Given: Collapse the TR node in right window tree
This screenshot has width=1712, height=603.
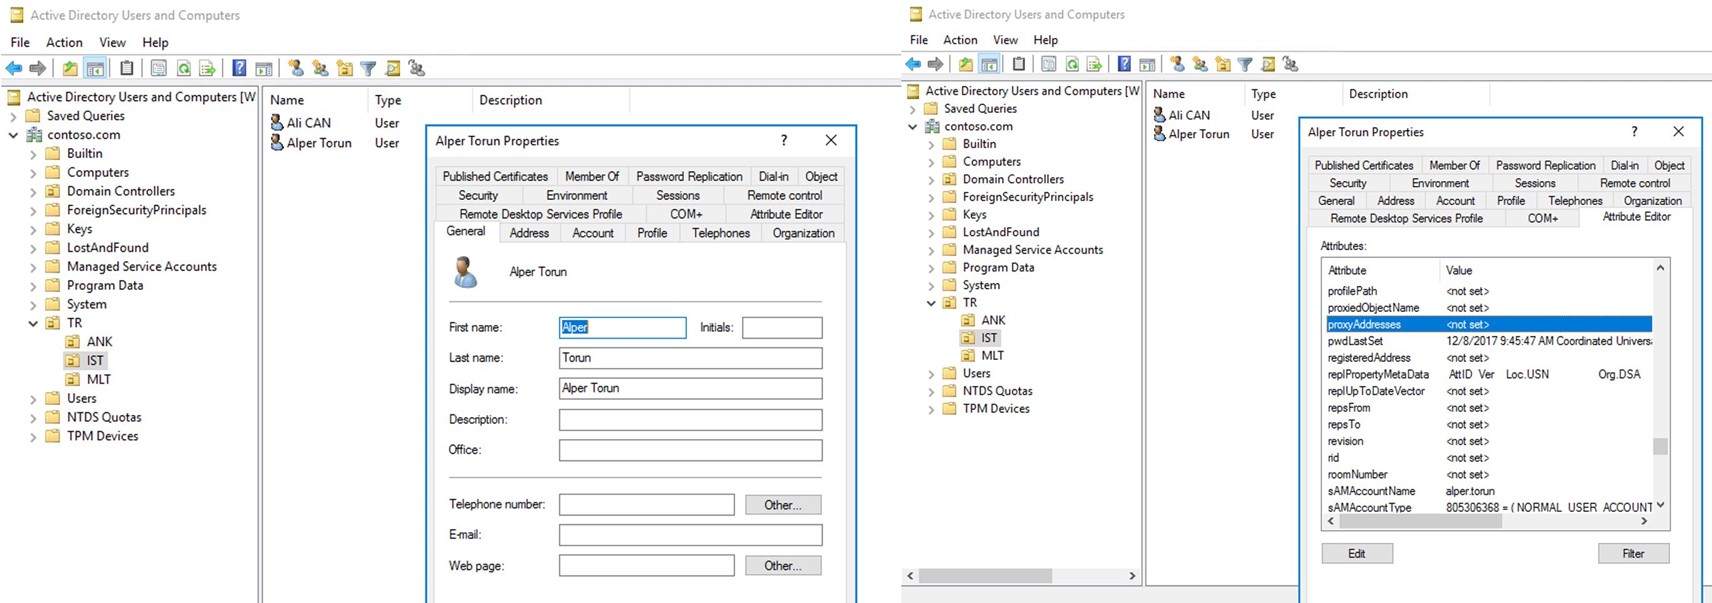Looking at the screenshot, I should [x=931, y=303].
